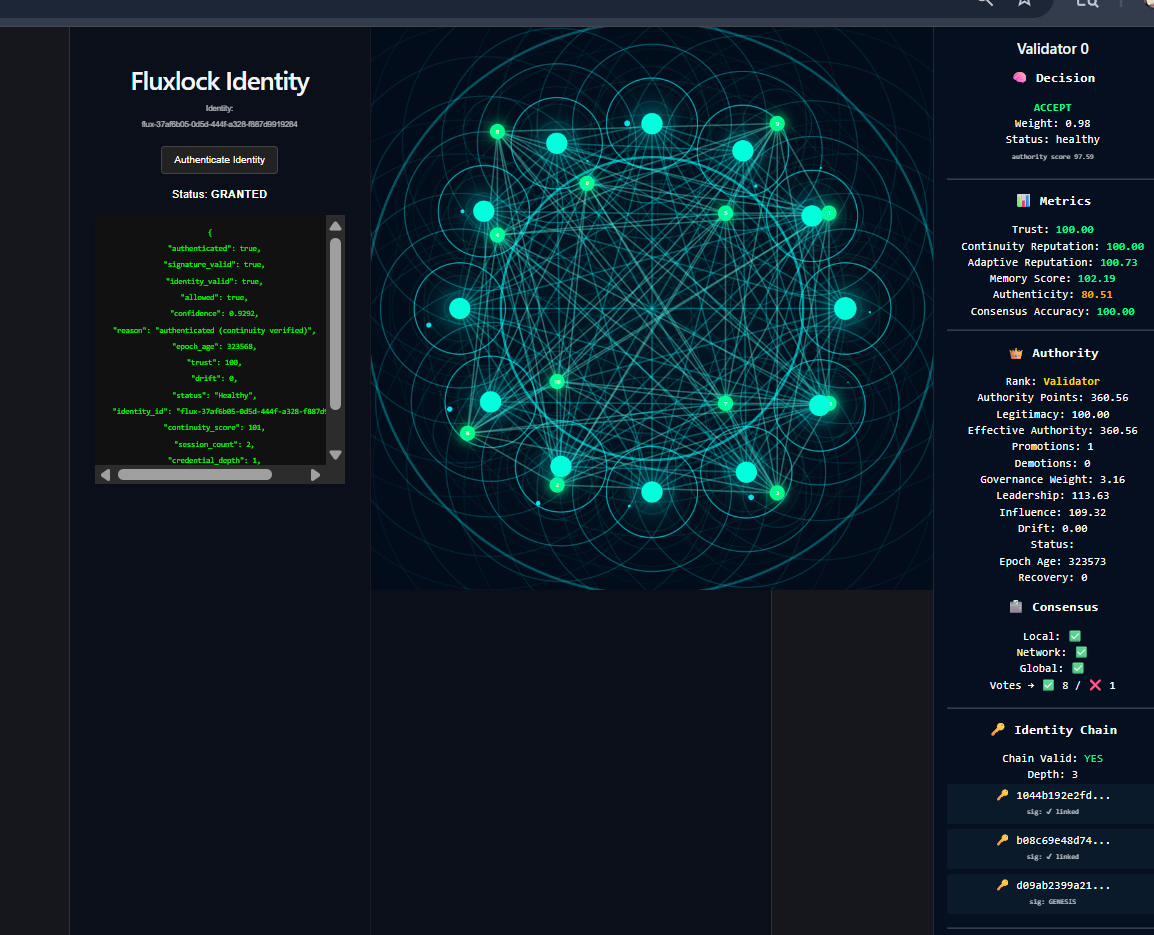The height and width of the screenshot is (935, 1154).
Task: Click the JSON panel scroll-up arrow
Action: [x=336, y=226]
